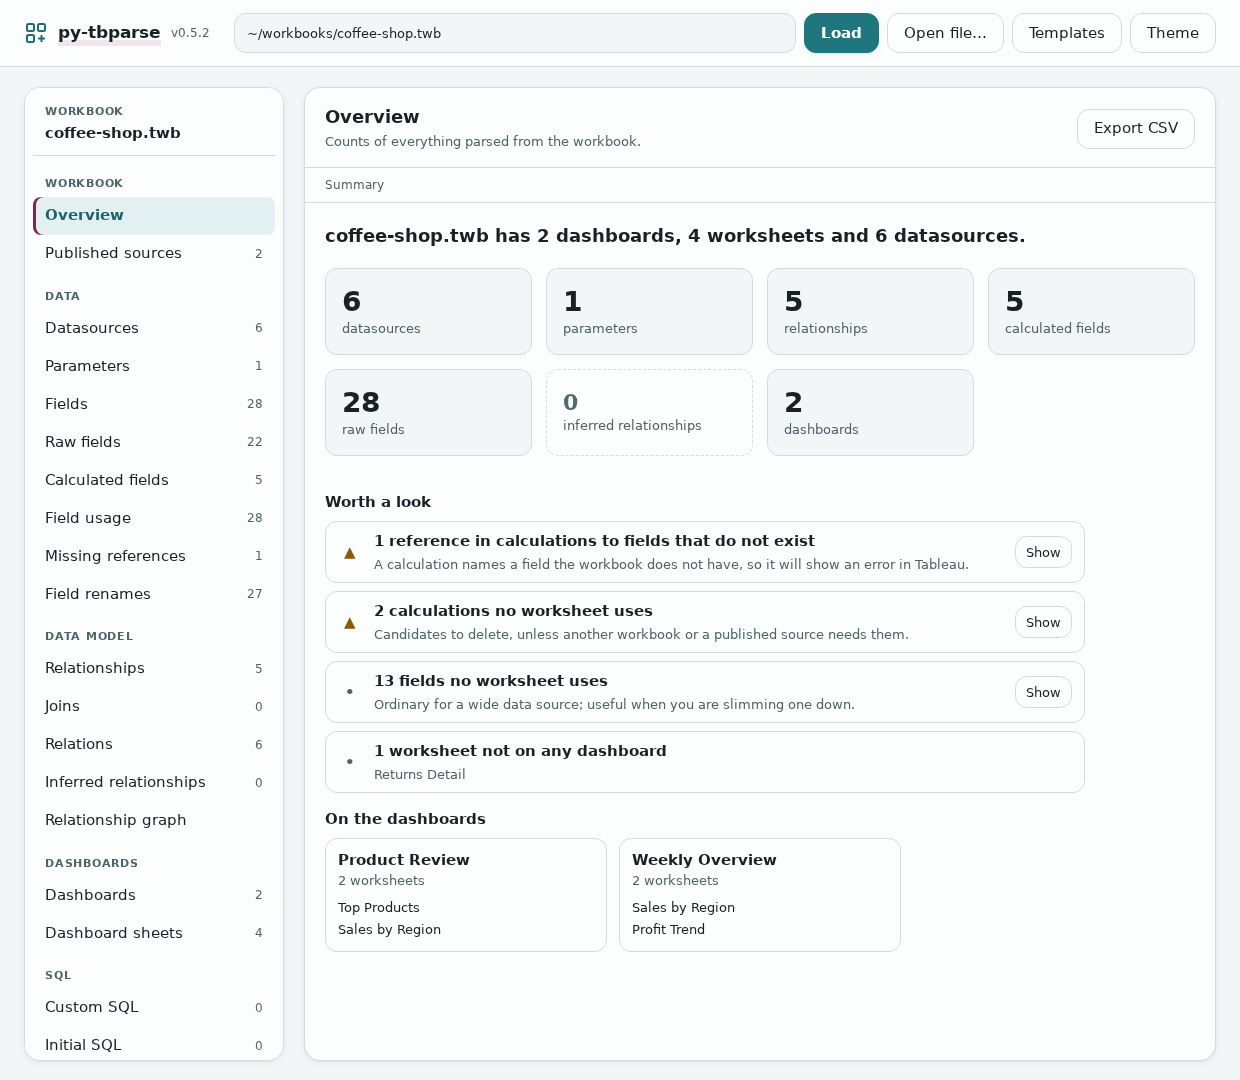Open the Relations sidebar item
The height and width of the screenshot is (1080, 1240).
pos(154,745)
